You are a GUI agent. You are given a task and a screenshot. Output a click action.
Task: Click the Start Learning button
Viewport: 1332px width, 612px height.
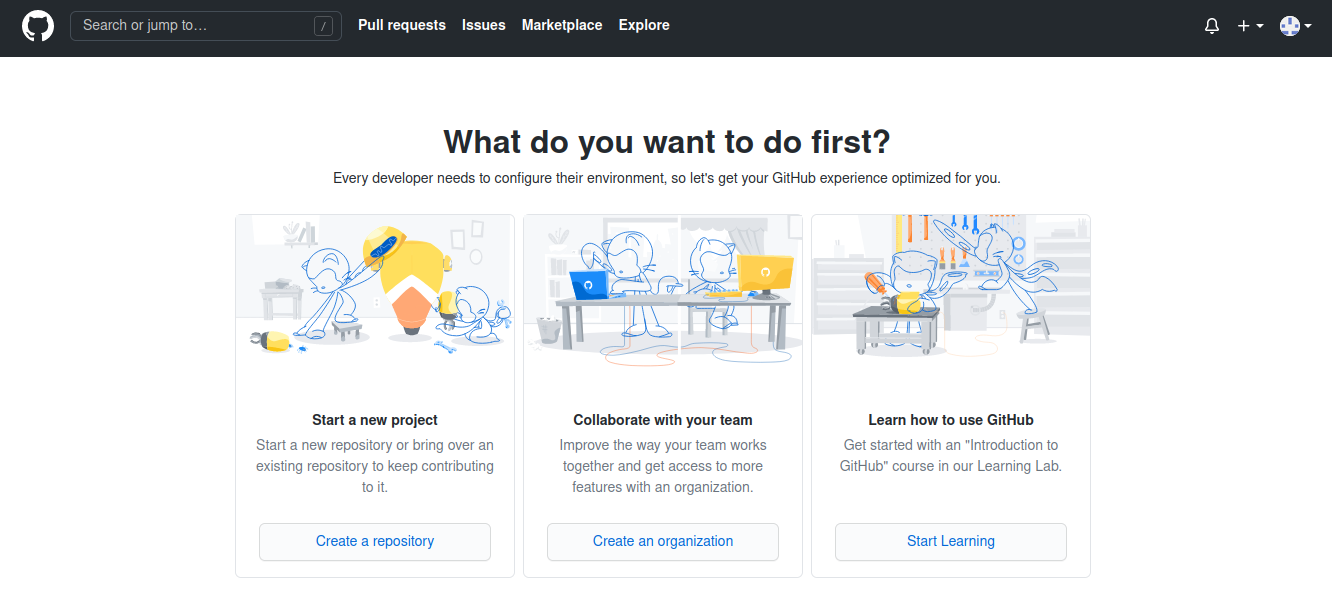coord(951,542)
